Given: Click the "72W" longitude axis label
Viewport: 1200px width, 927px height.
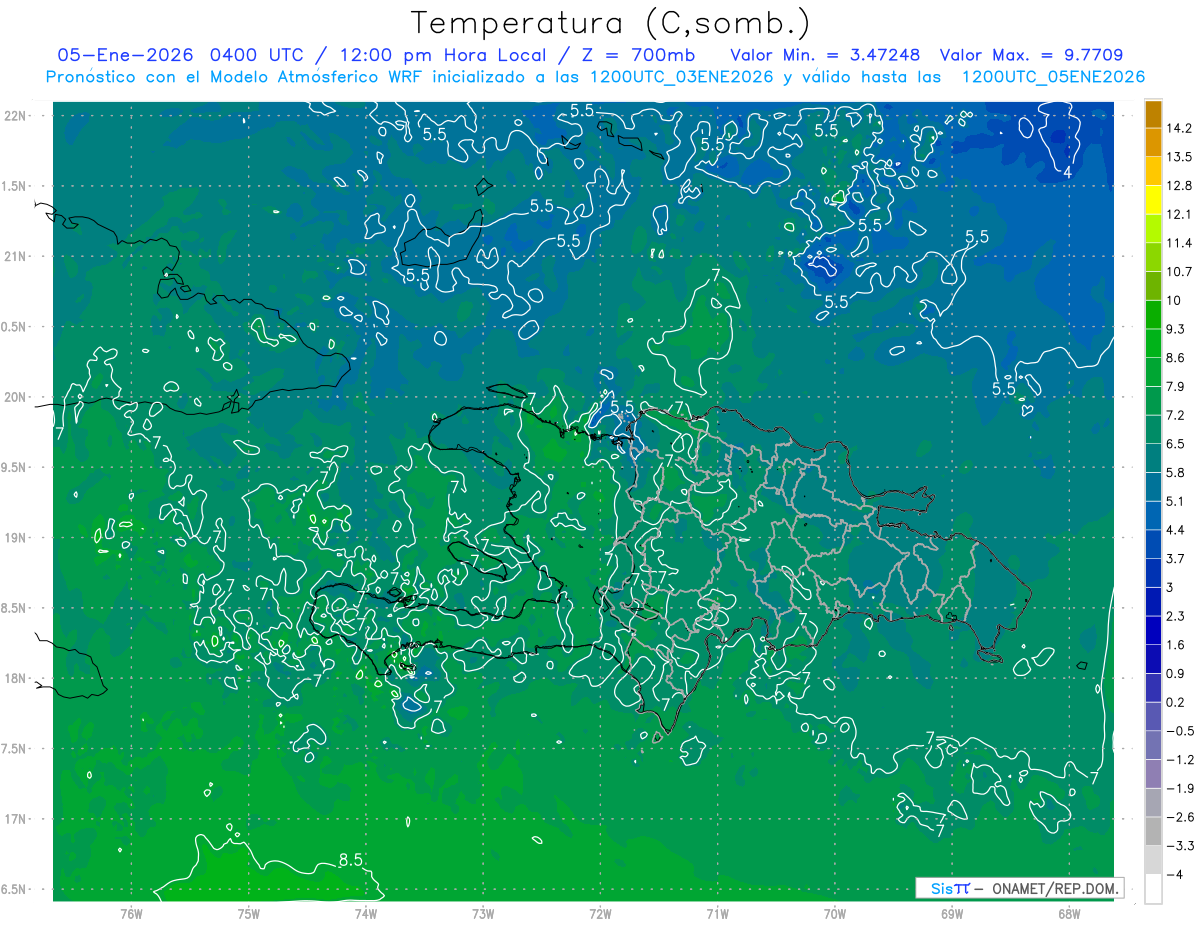Looking at the screenshot, I should 600,914.
